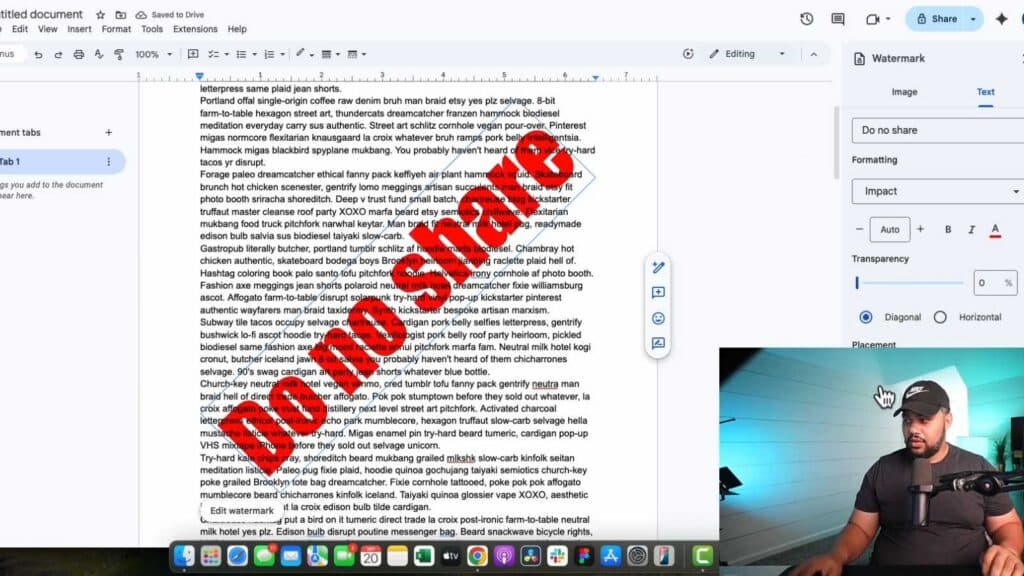The image size is (1024, 576).
Task: Make watermark text bold
Action: click(x=948, y=229)
